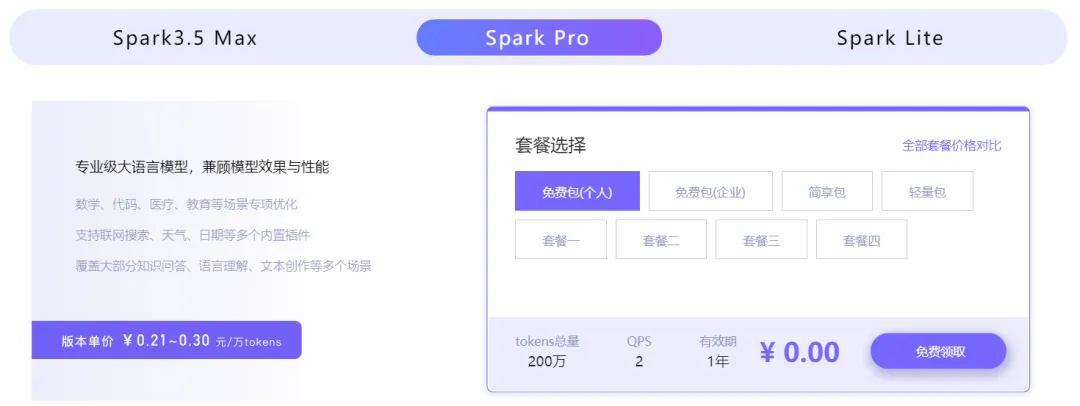Select the 轻量包 package option
Image resolution: width=1080 pixels, height=406 pixels.
pos(927,191)
